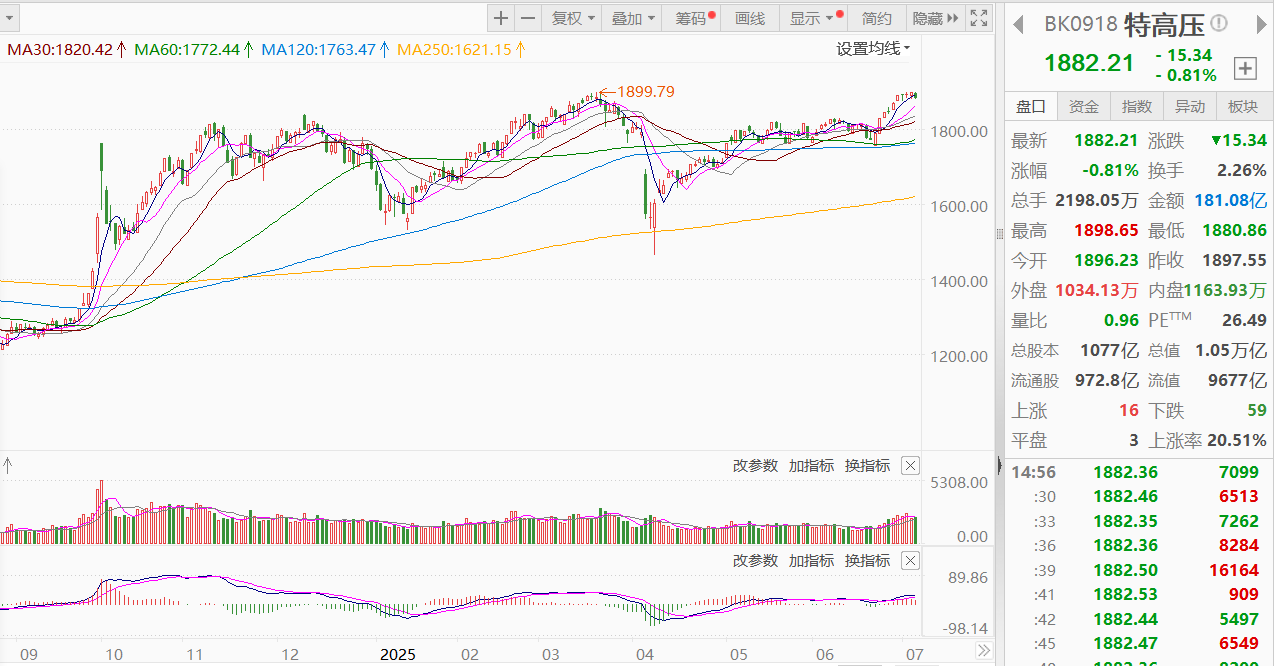Select the 板块 tab
The width and height of the screenshot is (1274, 666).
[1243, 107]
